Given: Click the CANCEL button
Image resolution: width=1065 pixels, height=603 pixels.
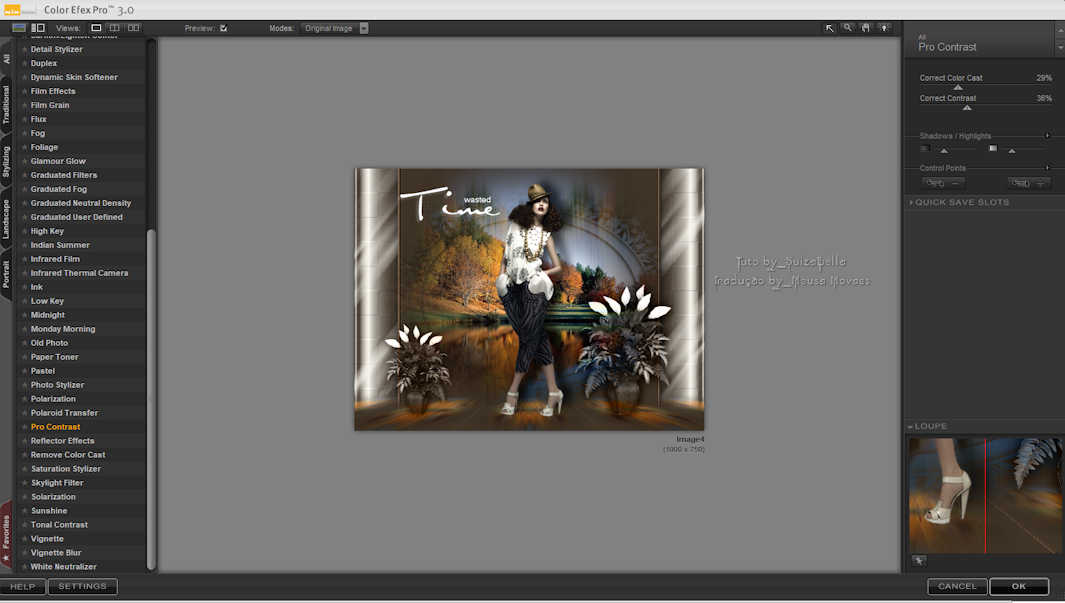Looking at the screenshot, I should pyautogui.click(x=957, y=587).
